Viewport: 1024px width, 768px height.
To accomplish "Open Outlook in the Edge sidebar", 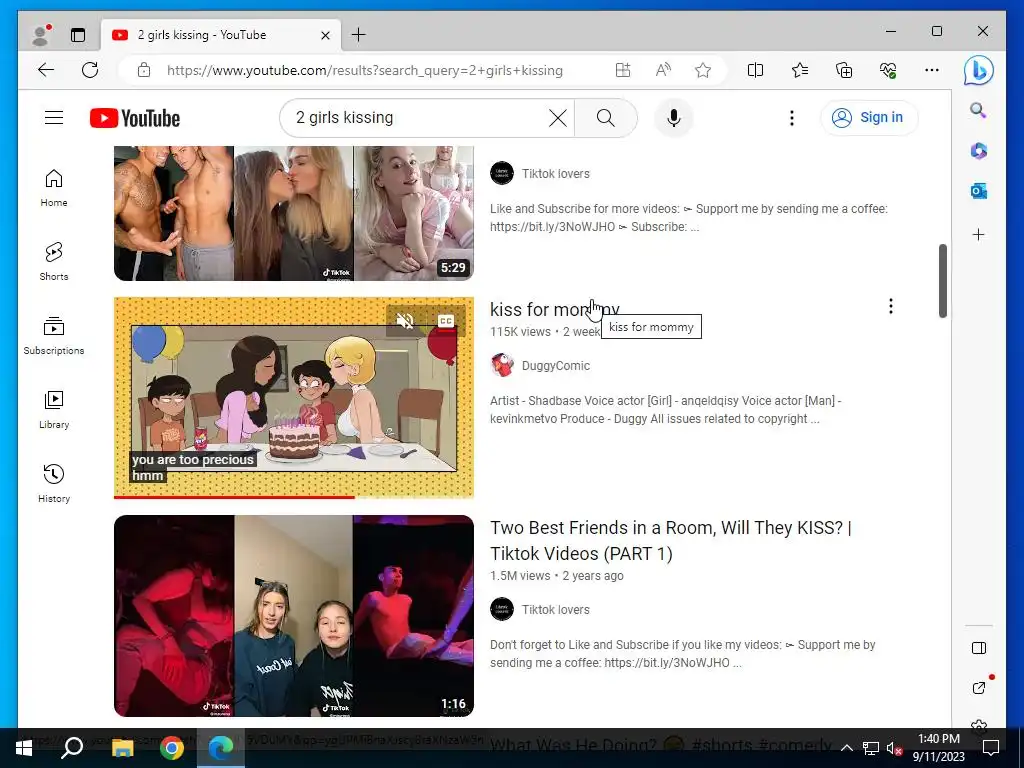I will [x=978, y=191].
